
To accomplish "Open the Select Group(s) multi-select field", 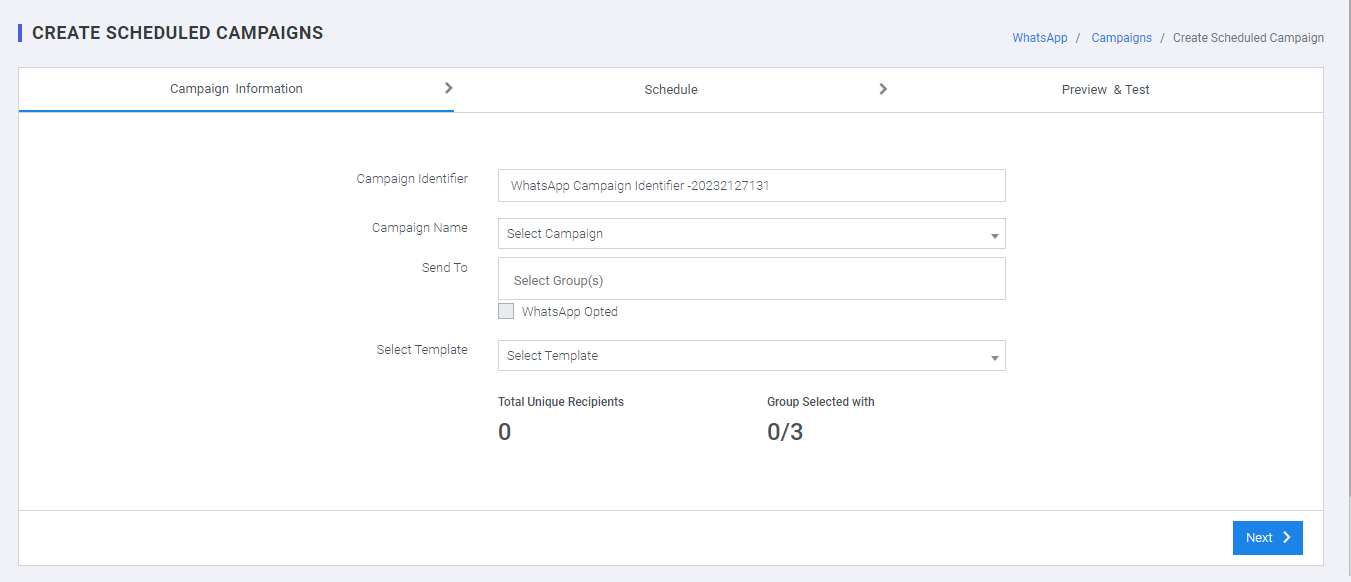I will [752, 279].
